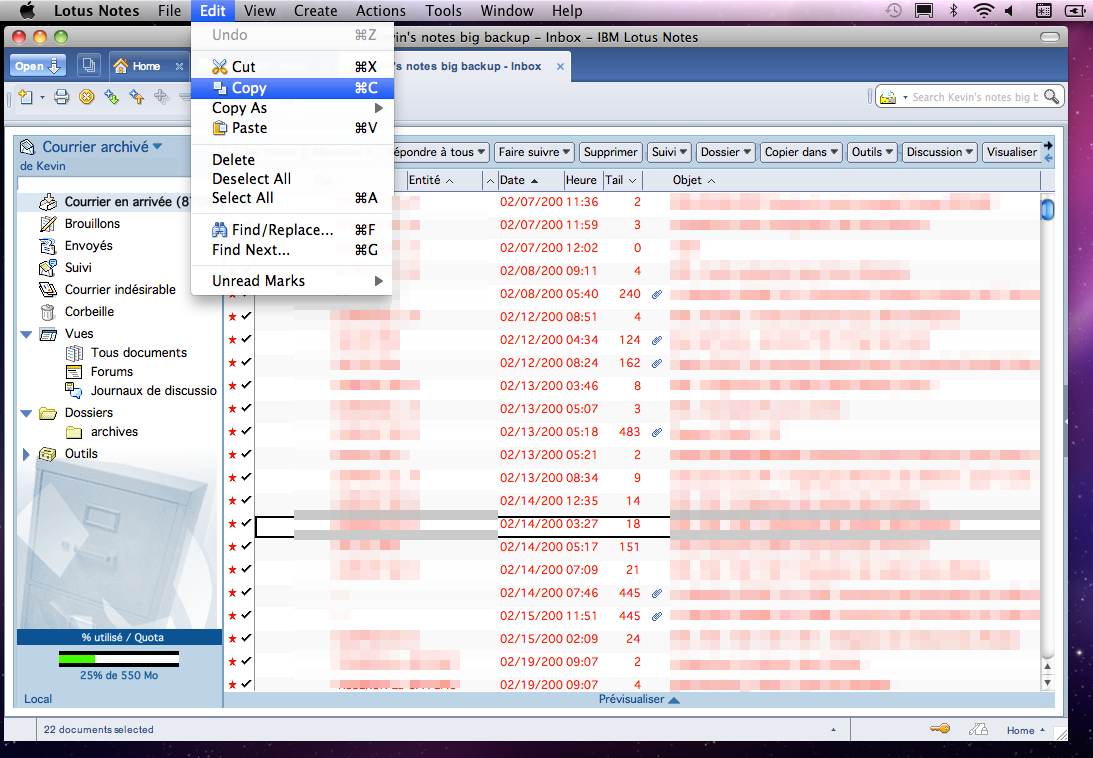Open the Outils action bar dropdown
The width and height of the screenshot is (1093, 758).
pyautogui.click(x=872, y=152)
